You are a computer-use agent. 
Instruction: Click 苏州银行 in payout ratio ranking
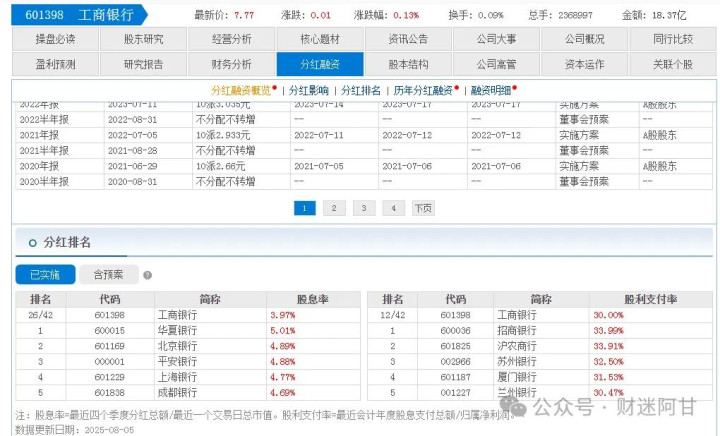(x=517, y=362)
